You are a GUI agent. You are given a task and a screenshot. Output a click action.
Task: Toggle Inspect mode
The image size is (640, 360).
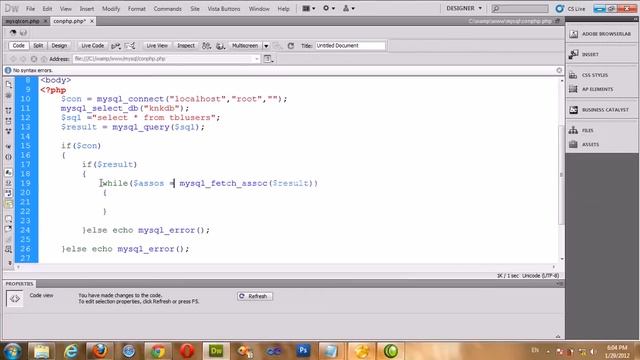click(186, 46)
